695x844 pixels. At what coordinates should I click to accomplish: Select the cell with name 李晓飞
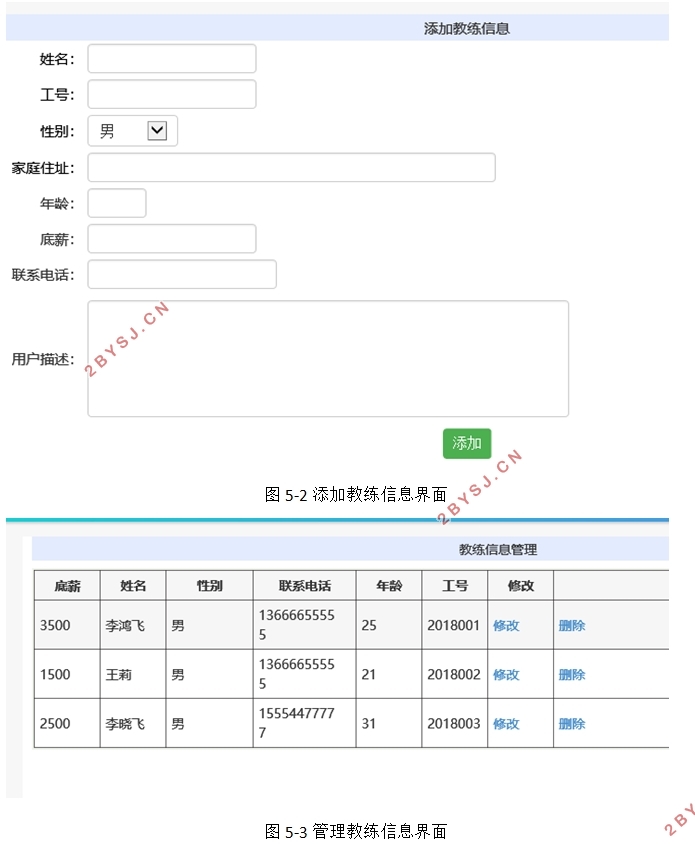[133, 723]
